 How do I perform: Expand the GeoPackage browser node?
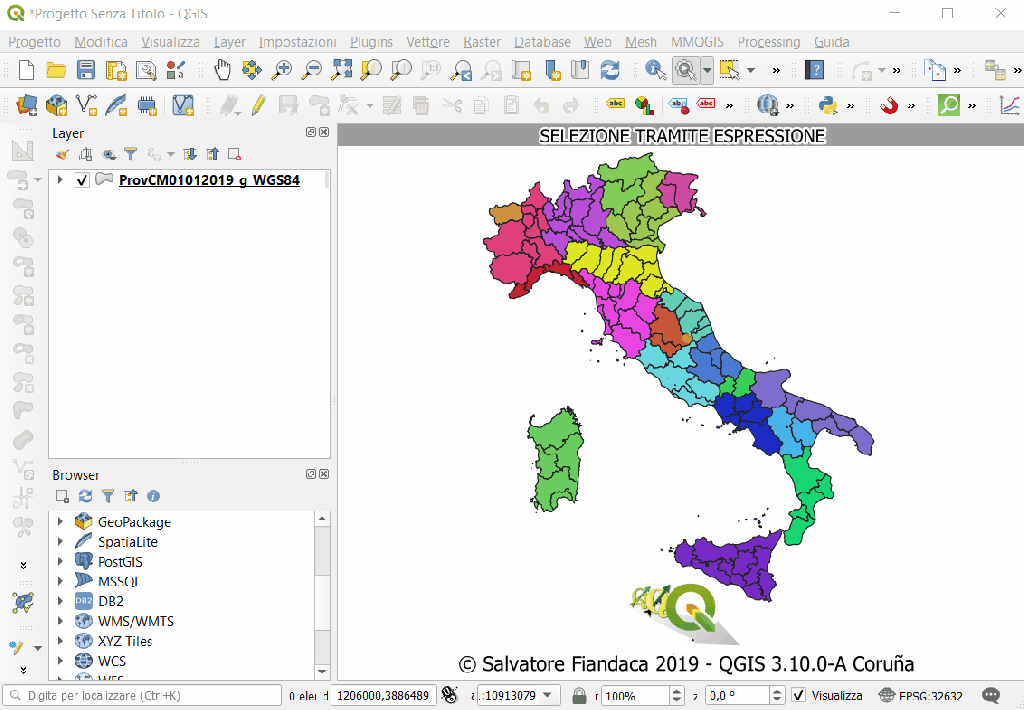coord(60,522)
